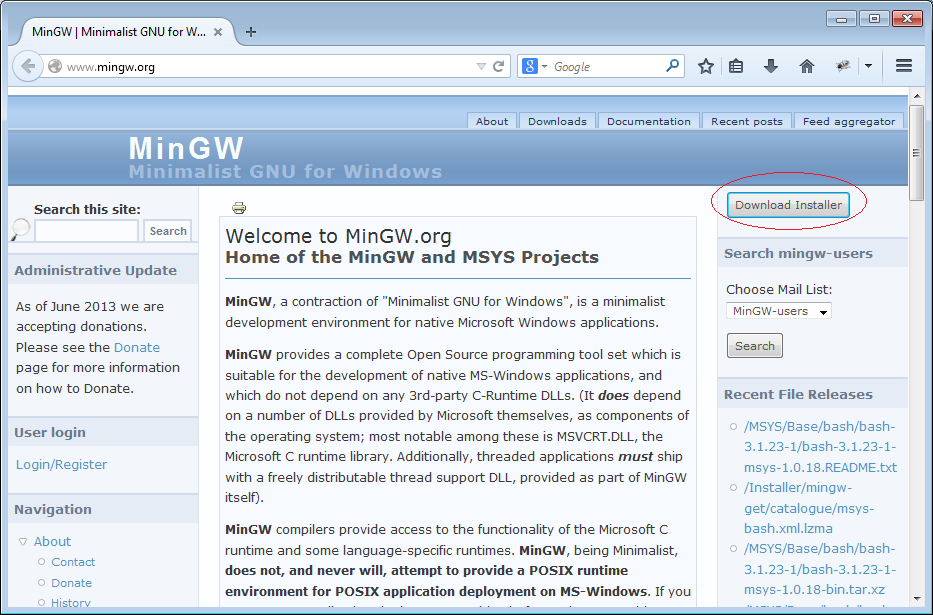Open the dropdown arrow beside the add-on icon
The image size is (933, 615).
tap(869, 66)
